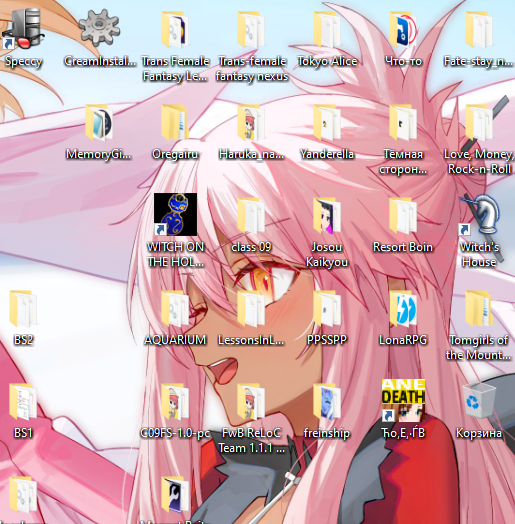Open the class 09 folder

(x=251, y=217)
